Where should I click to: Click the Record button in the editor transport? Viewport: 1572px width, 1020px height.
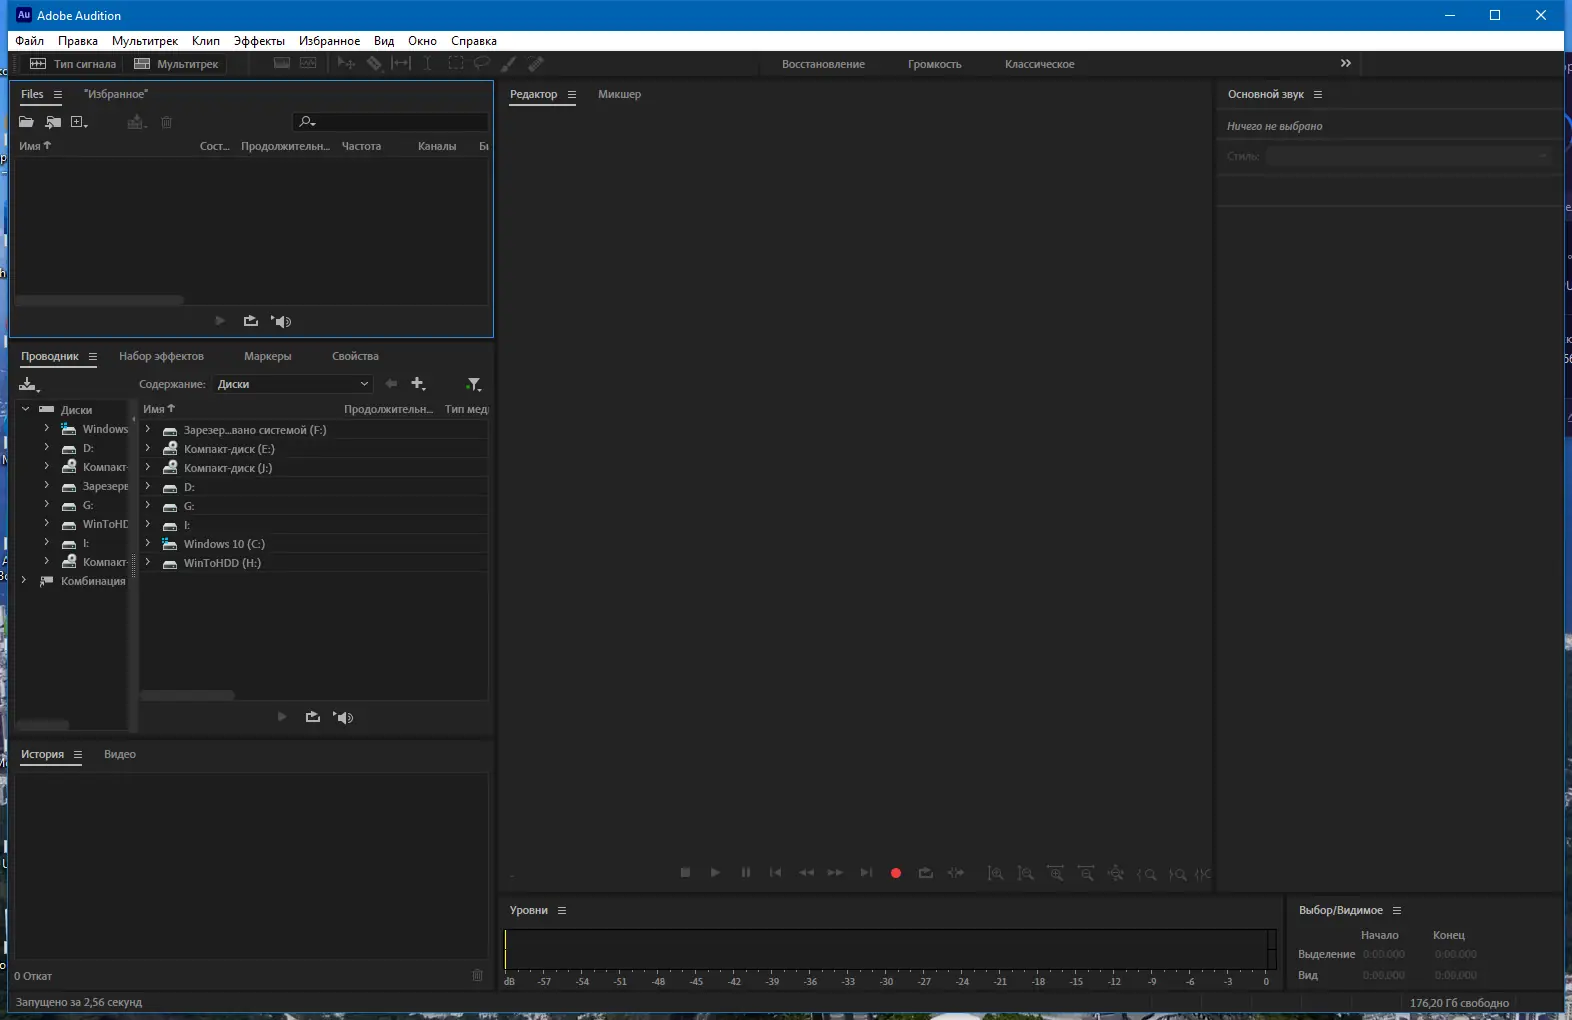tap(896, 873)
